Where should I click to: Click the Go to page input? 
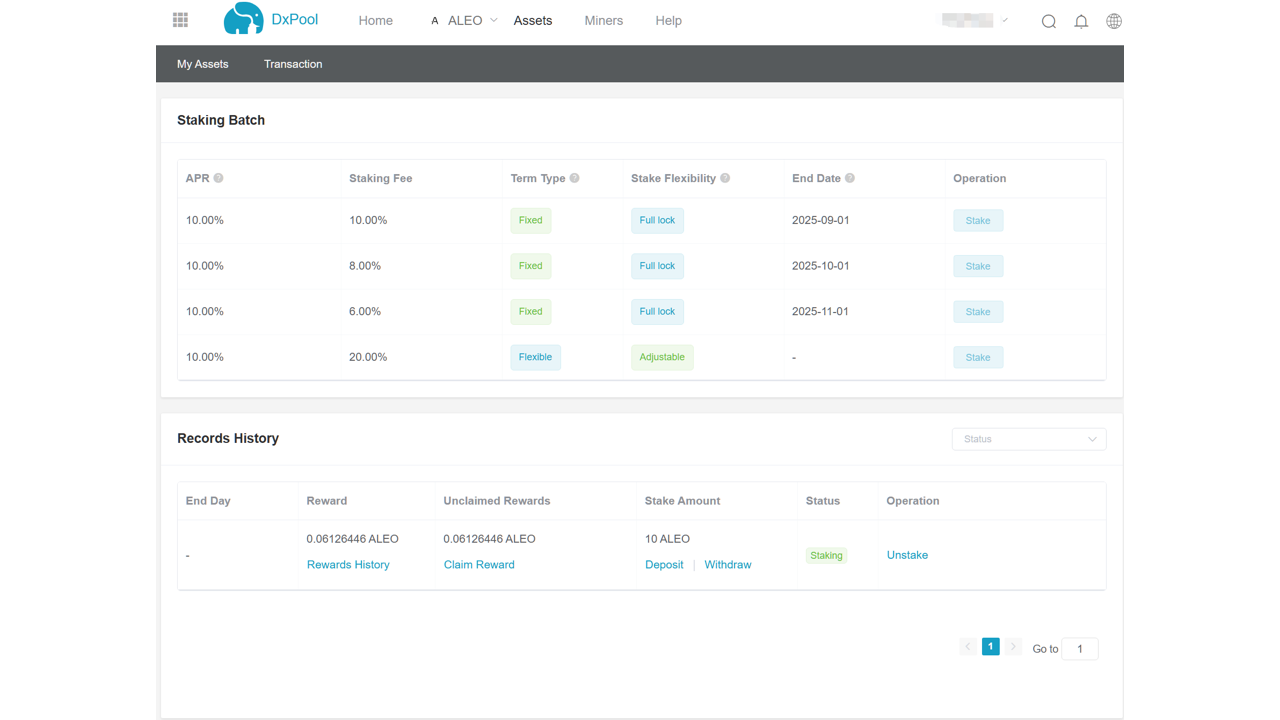click(1080, 649)
